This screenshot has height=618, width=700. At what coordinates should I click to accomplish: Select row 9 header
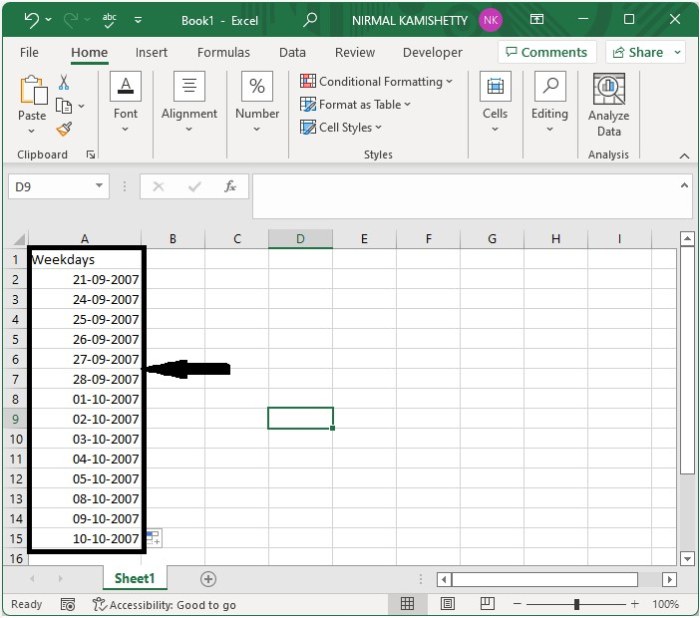click(x=16, y=419)
